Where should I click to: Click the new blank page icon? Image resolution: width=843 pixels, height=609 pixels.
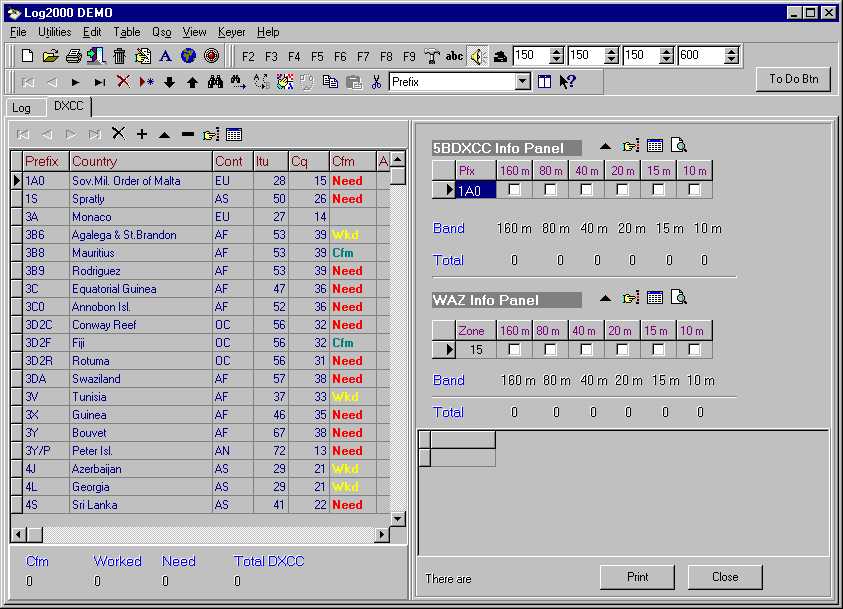coord(27,56)
